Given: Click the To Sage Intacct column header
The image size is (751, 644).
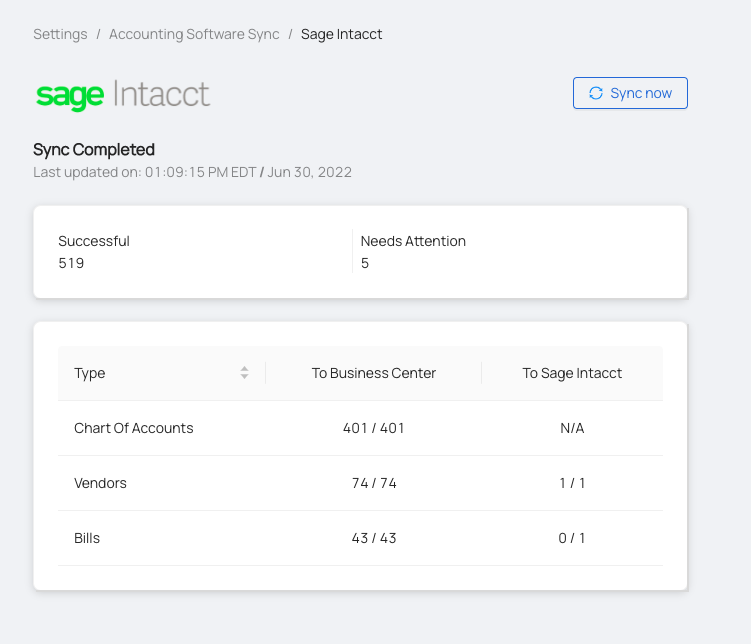Looking at the screenshot, I should pos(572,373).
